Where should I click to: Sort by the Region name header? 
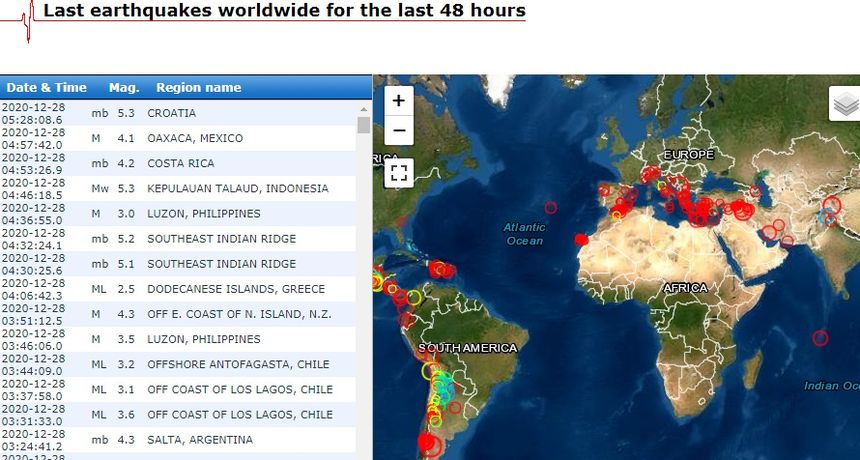[198, 88]
